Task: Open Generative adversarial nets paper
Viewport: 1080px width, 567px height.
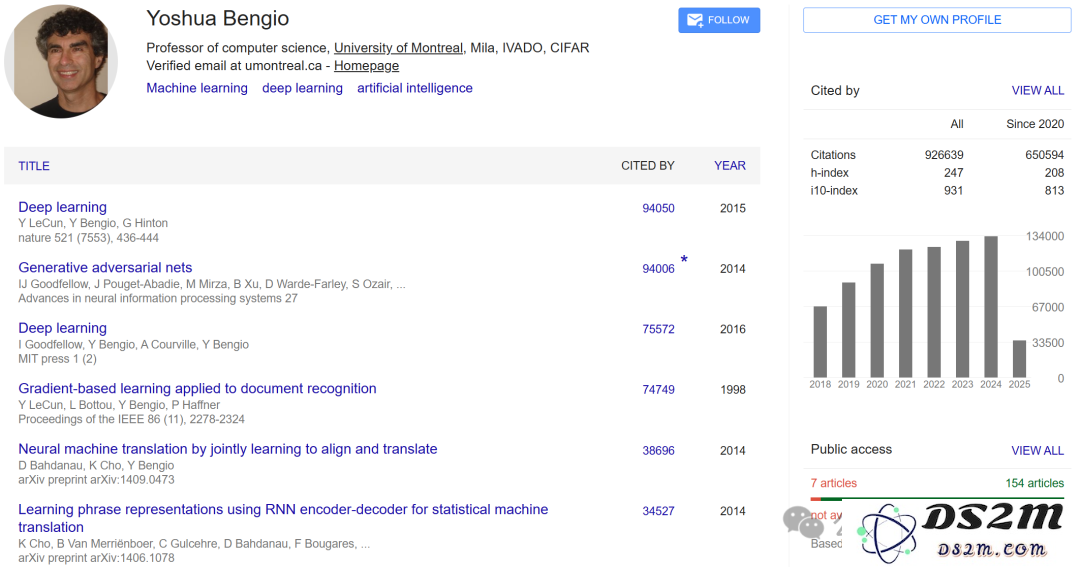Action: coord(105,267)
